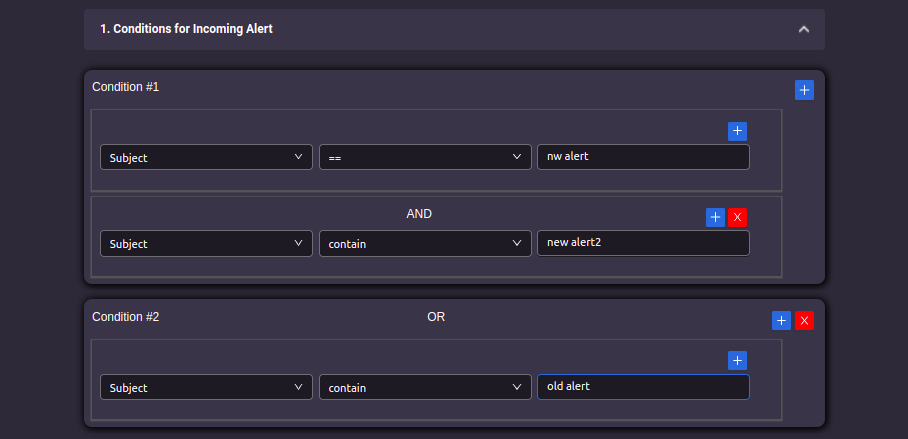Delete the AND rule with 'new alert2'
Viewport: 908px width, 439px height.
(737, 217)
